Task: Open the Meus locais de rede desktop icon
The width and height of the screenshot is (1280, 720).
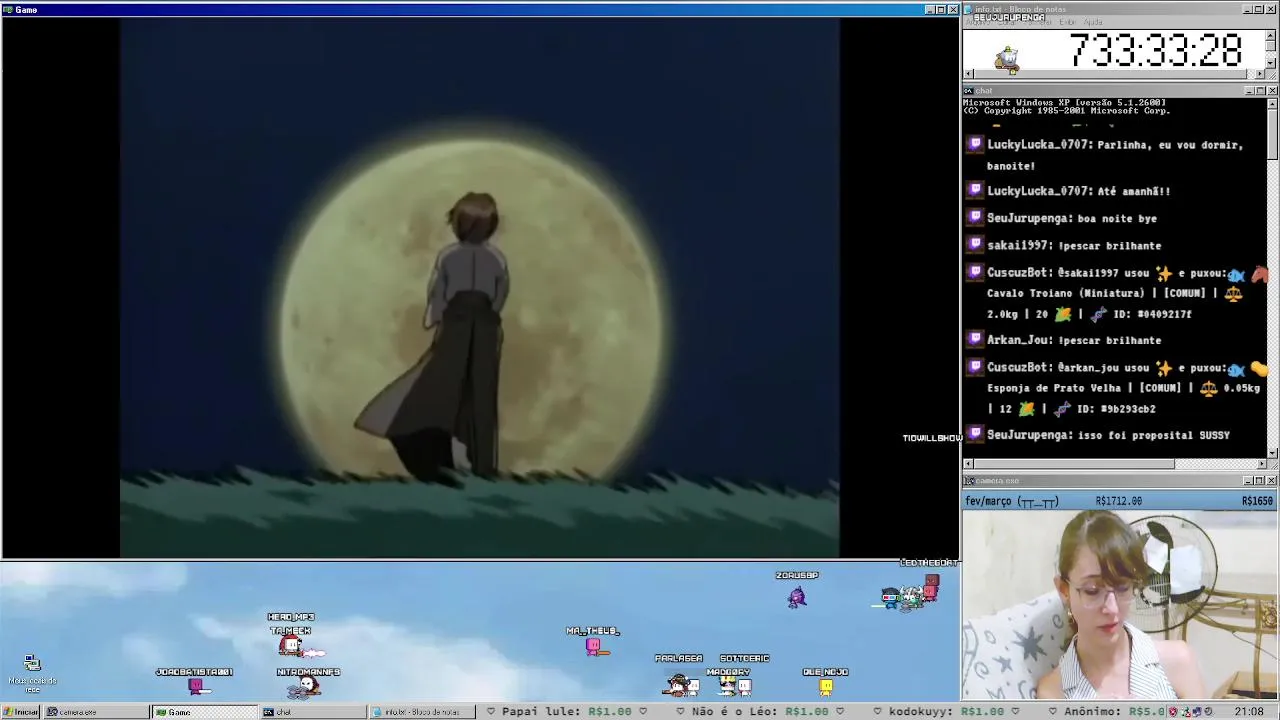Action: click(x=32, y=673)
